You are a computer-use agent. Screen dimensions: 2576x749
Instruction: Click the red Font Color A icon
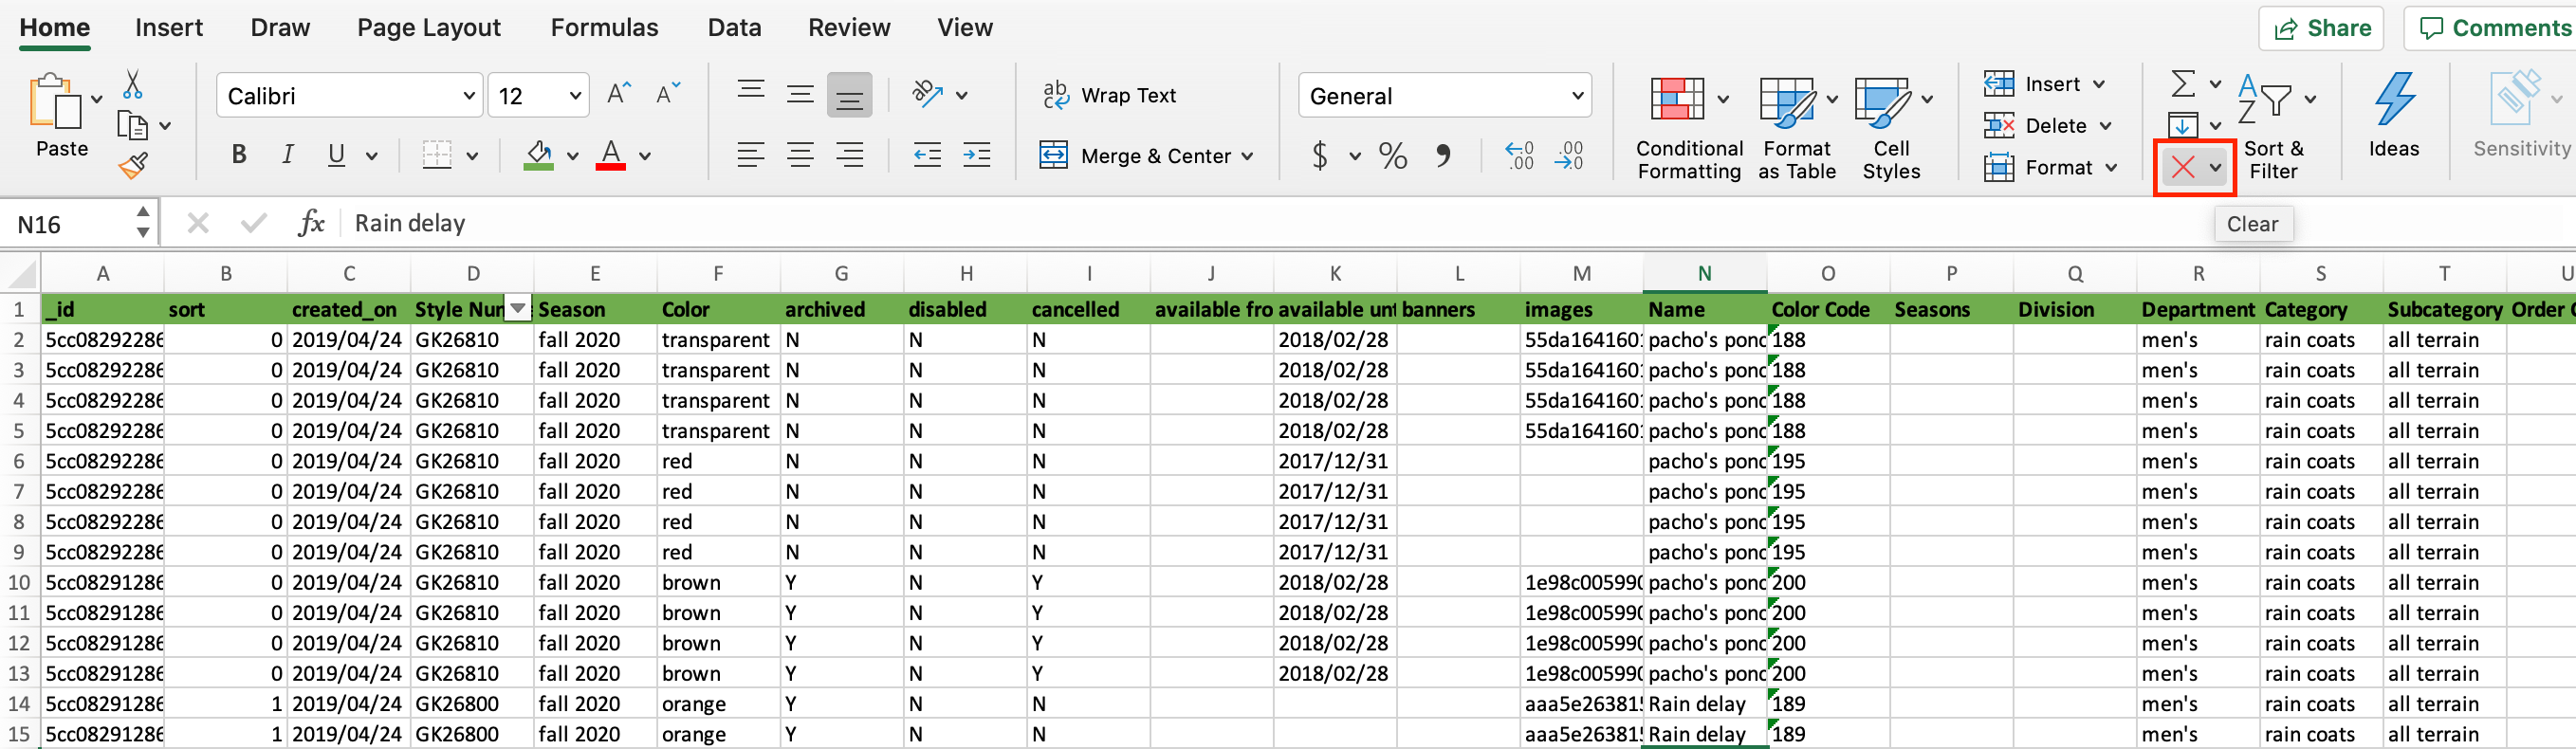click(x=611, y=155)
